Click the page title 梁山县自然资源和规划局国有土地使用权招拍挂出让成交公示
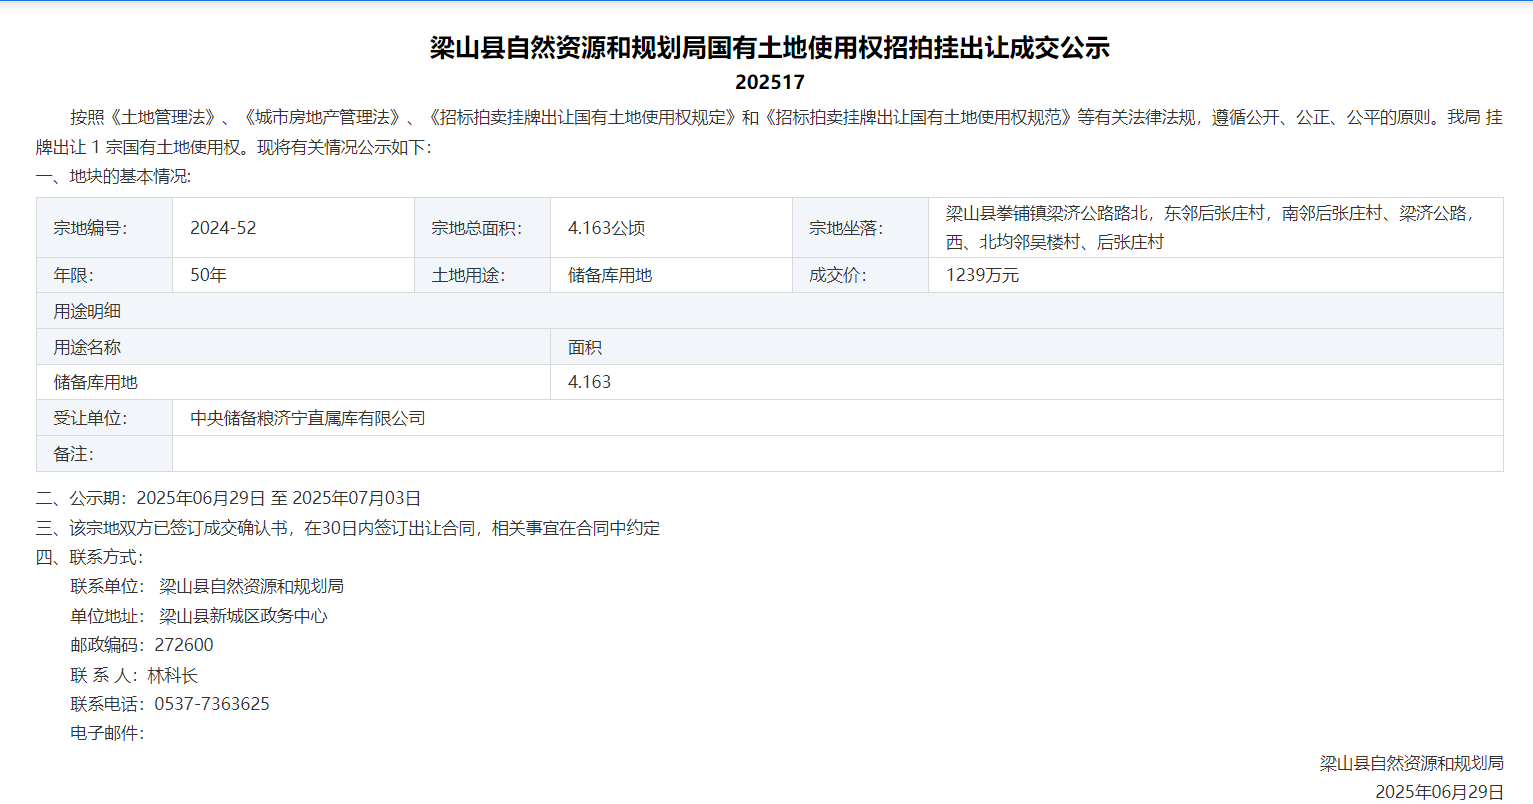 769,47
